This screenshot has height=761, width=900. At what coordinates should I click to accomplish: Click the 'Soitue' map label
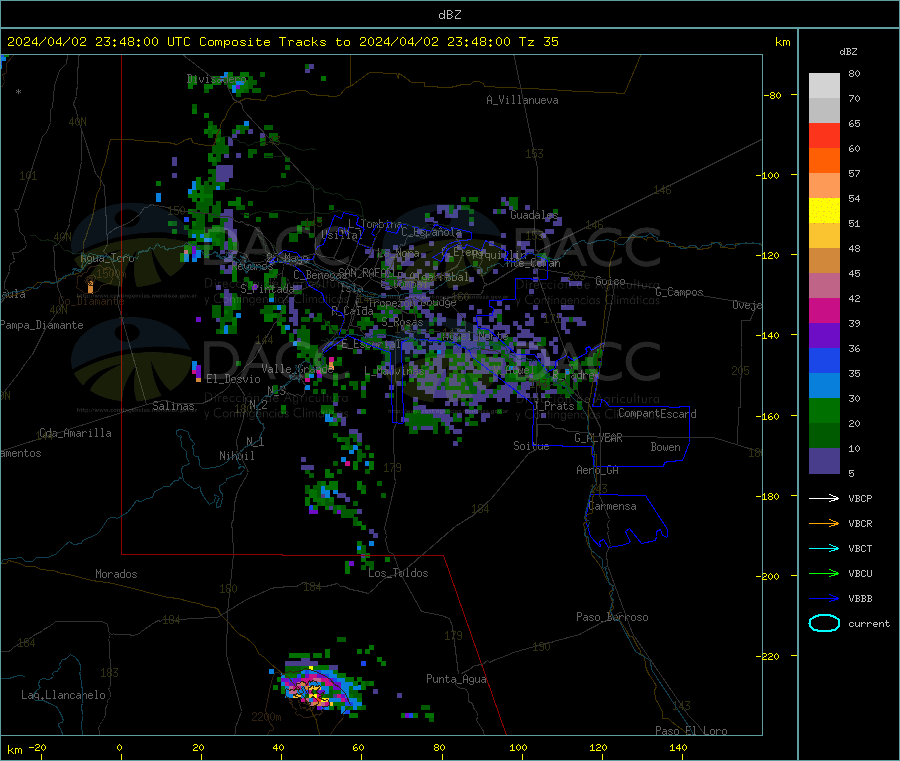coord(531,446)
